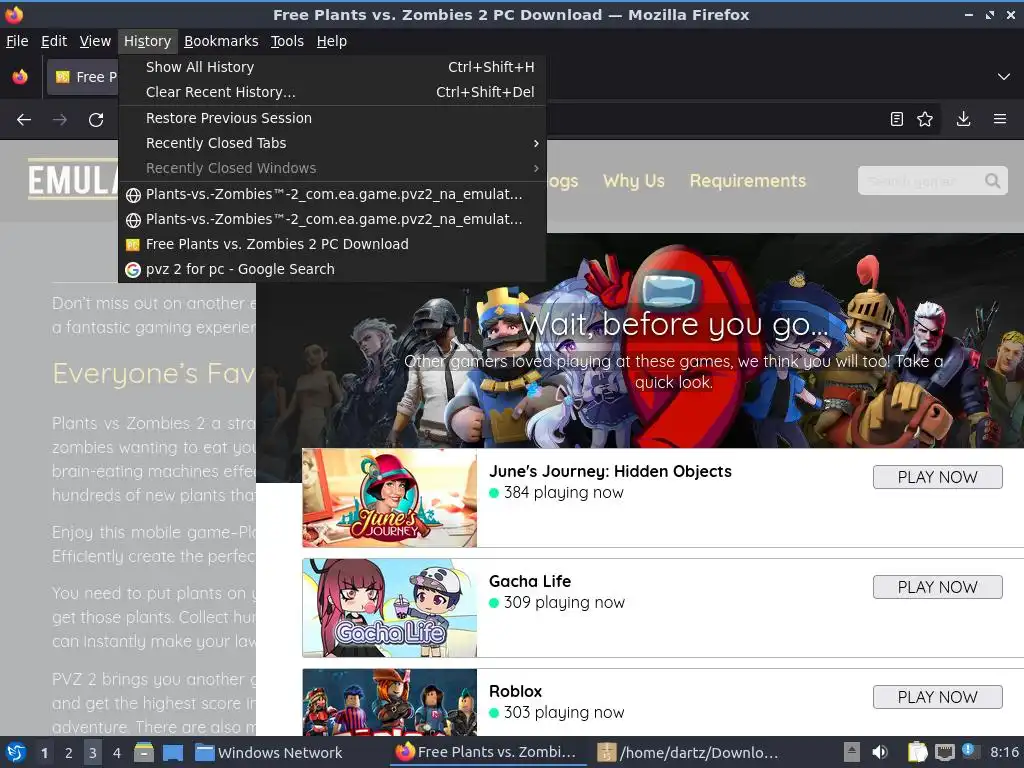The image size is (1024, 768).
Task: Click the Firefox View icon in tab bar
Action: click(x=20, y=77)
